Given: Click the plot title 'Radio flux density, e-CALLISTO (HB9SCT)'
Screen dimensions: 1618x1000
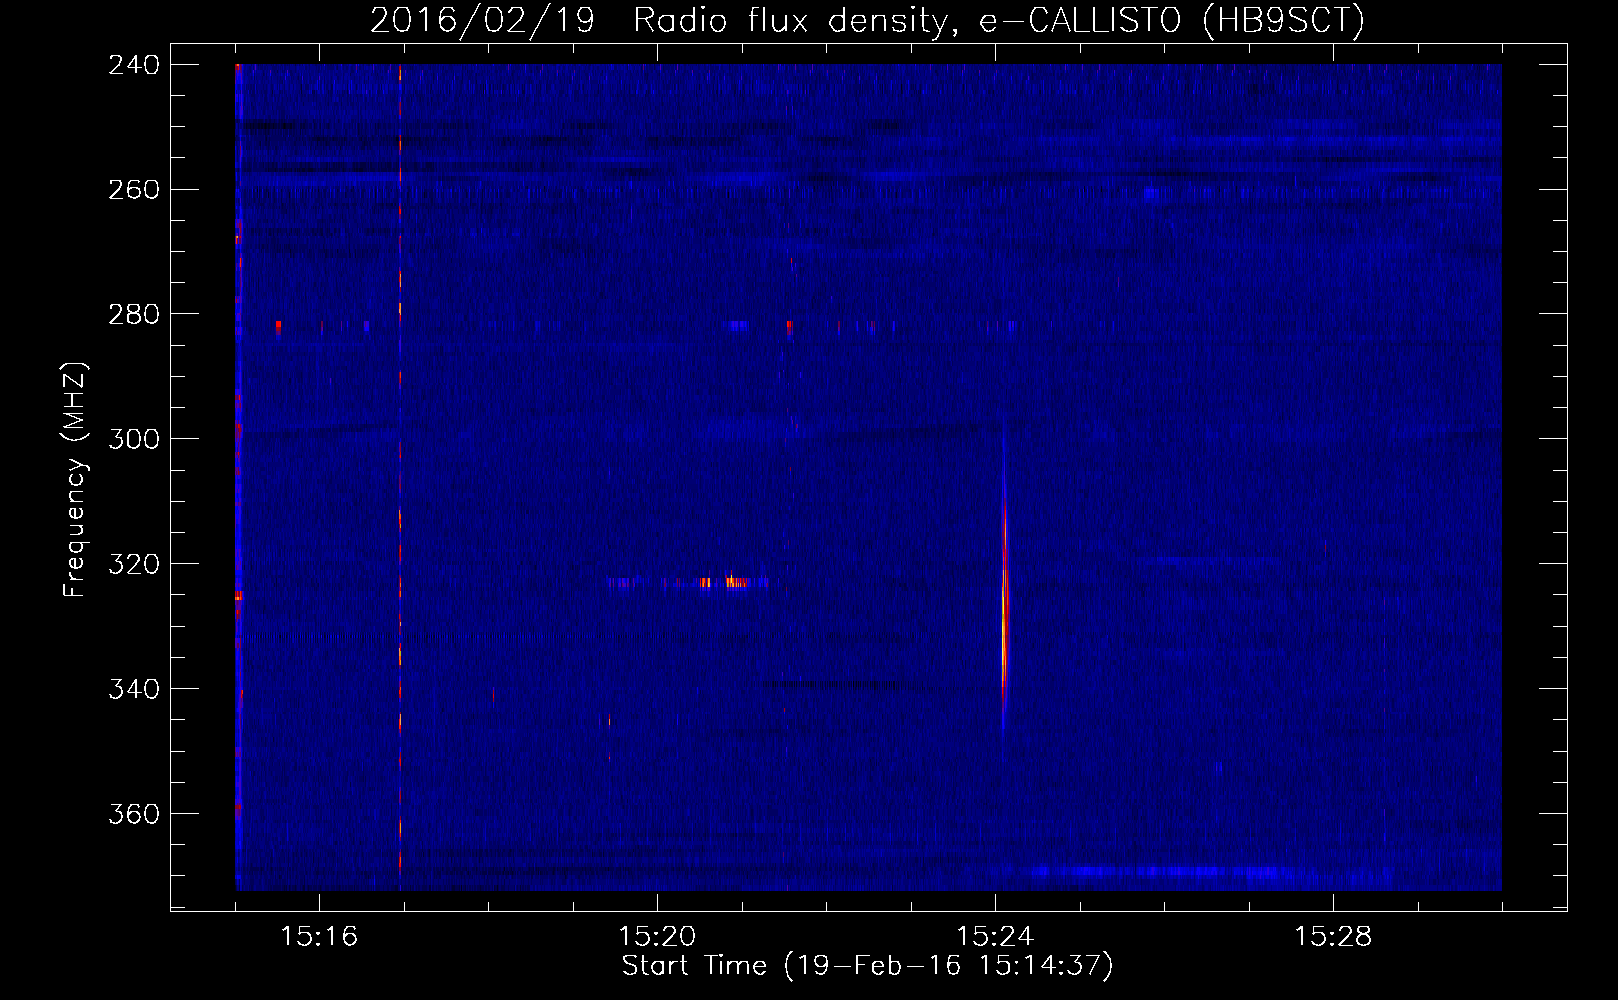Looking at the screenshot, I should 998,20.
